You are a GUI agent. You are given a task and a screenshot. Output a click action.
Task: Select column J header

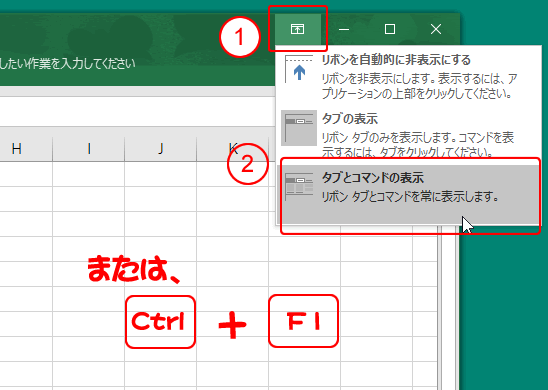(160, 149)
